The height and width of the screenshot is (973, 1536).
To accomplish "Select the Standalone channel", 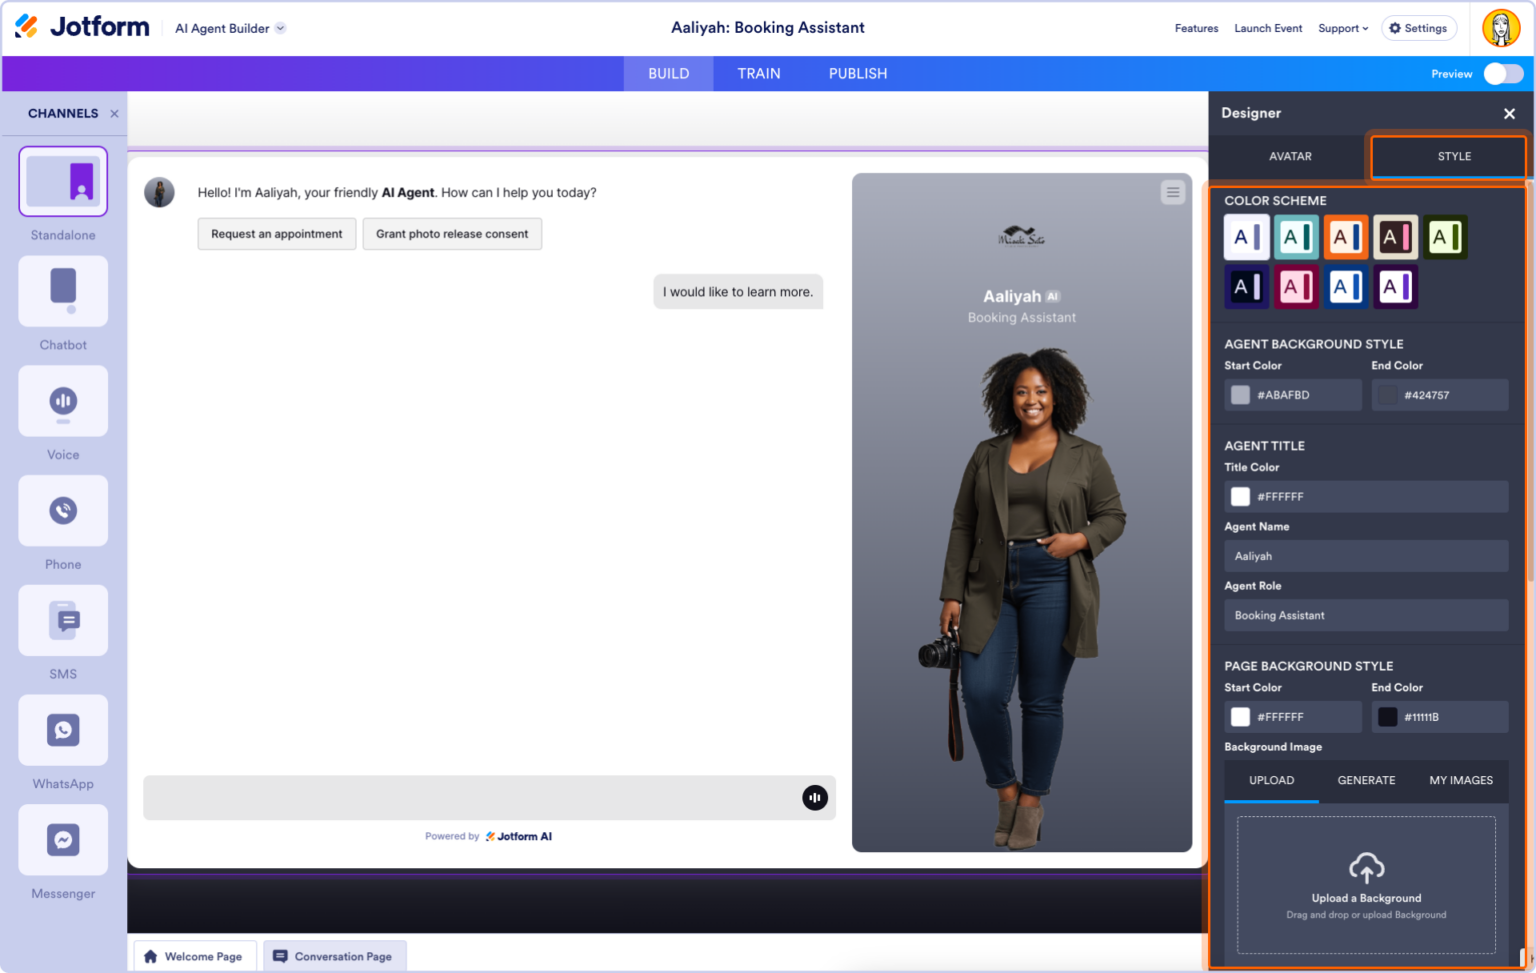I will click(x=62, y=181).
